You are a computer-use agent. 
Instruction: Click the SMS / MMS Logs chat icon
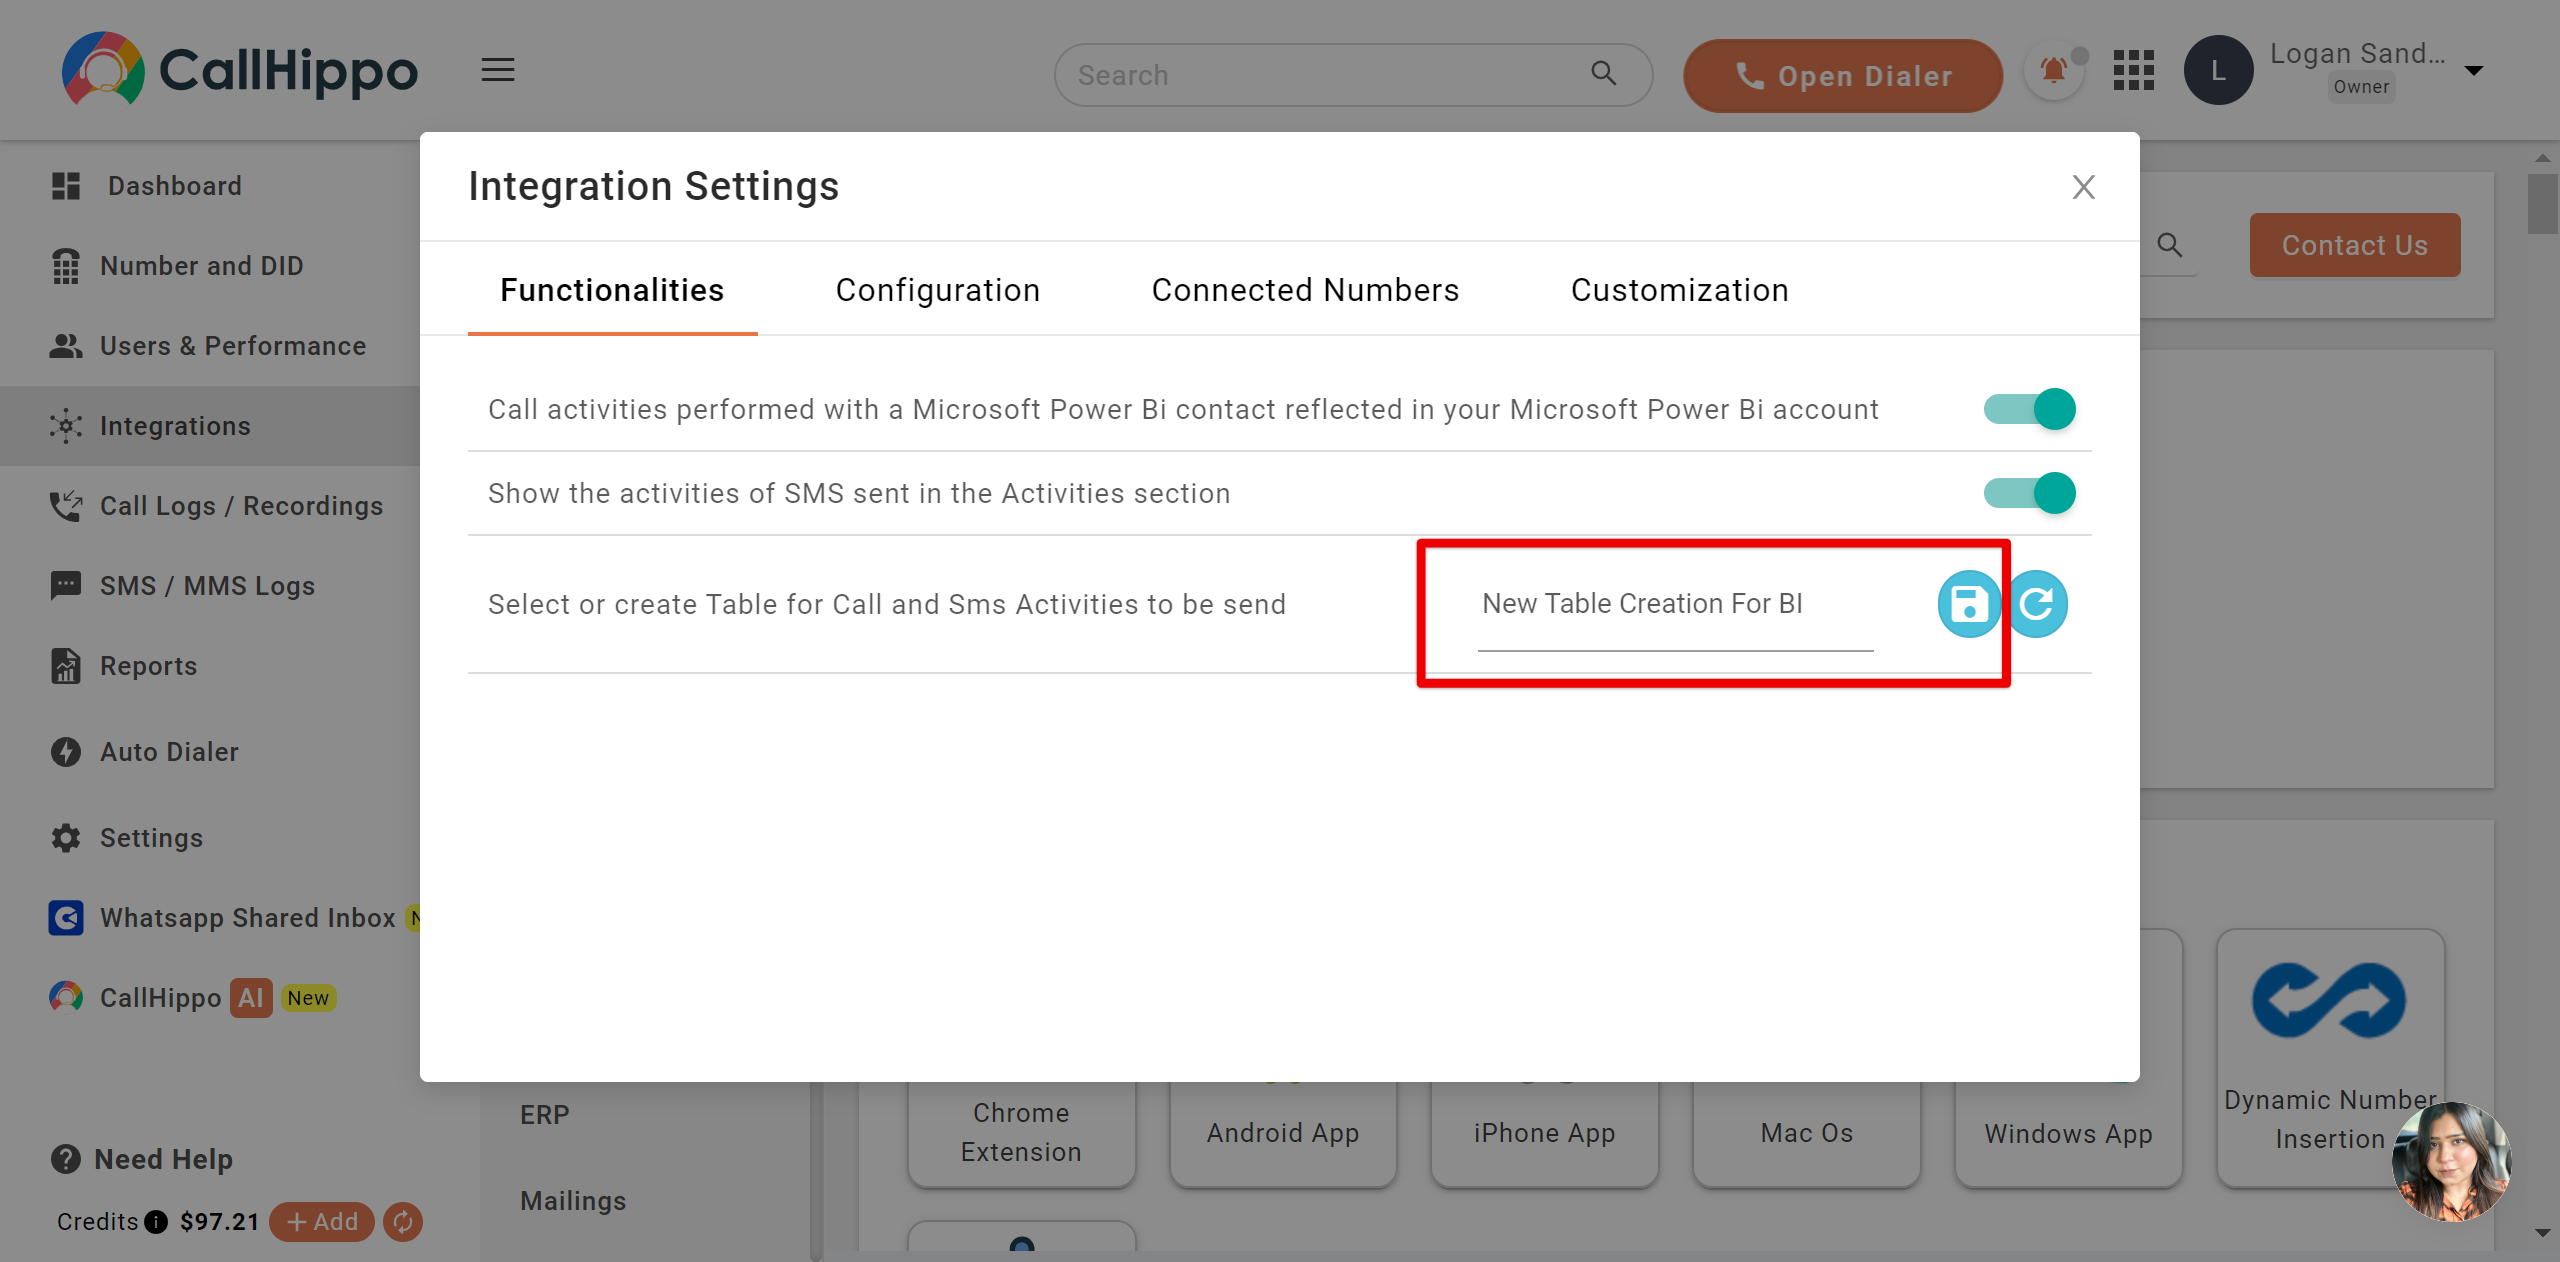(66, 585)
